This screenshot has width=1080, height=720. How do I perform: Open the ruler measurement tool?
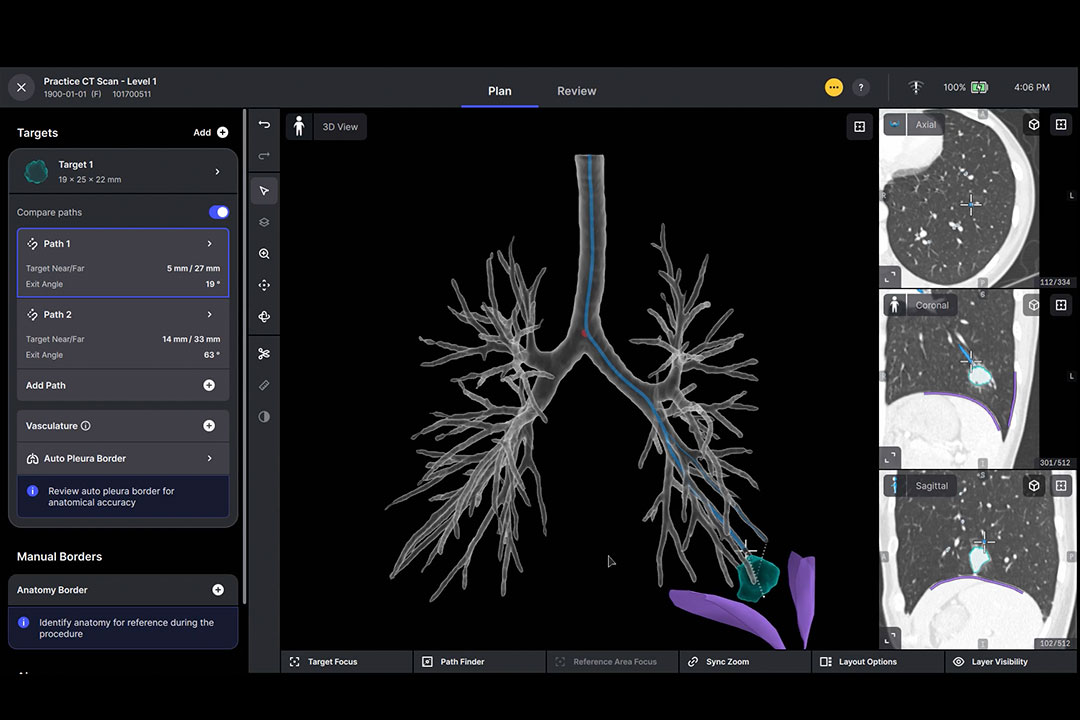(263, 385)
